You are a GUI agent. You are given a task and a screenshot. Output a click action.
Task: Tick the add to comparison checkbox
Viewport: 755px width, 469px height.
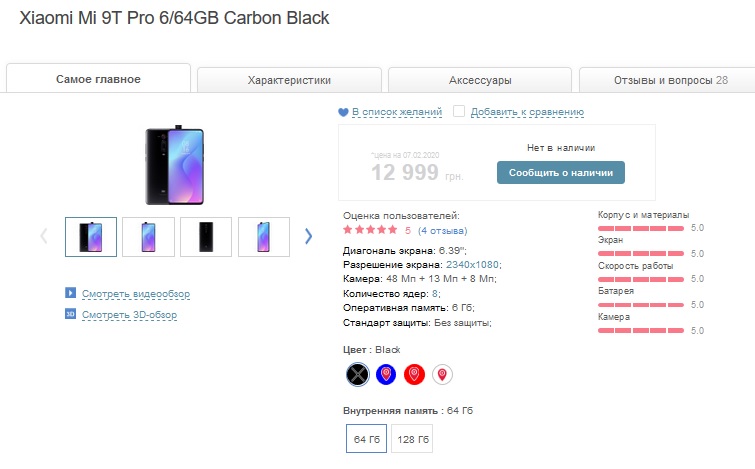click(459, 112)
